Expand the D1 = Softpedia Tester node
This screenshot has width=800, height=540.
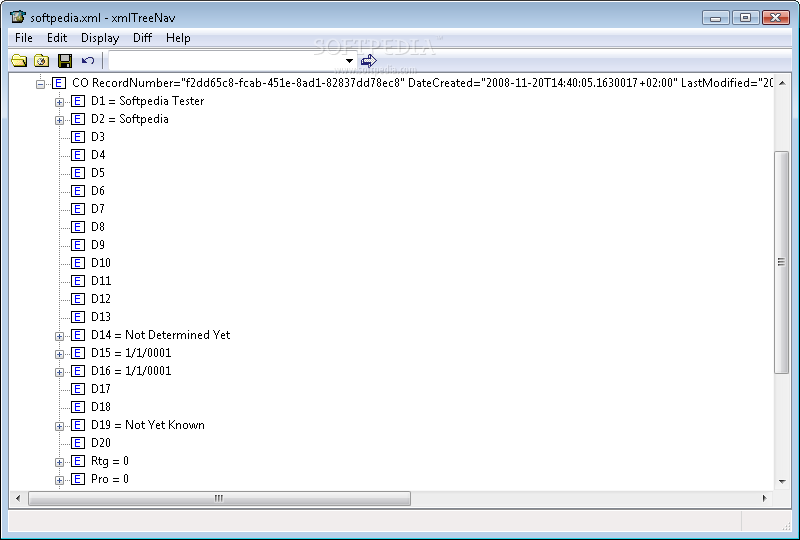point(59,102)
